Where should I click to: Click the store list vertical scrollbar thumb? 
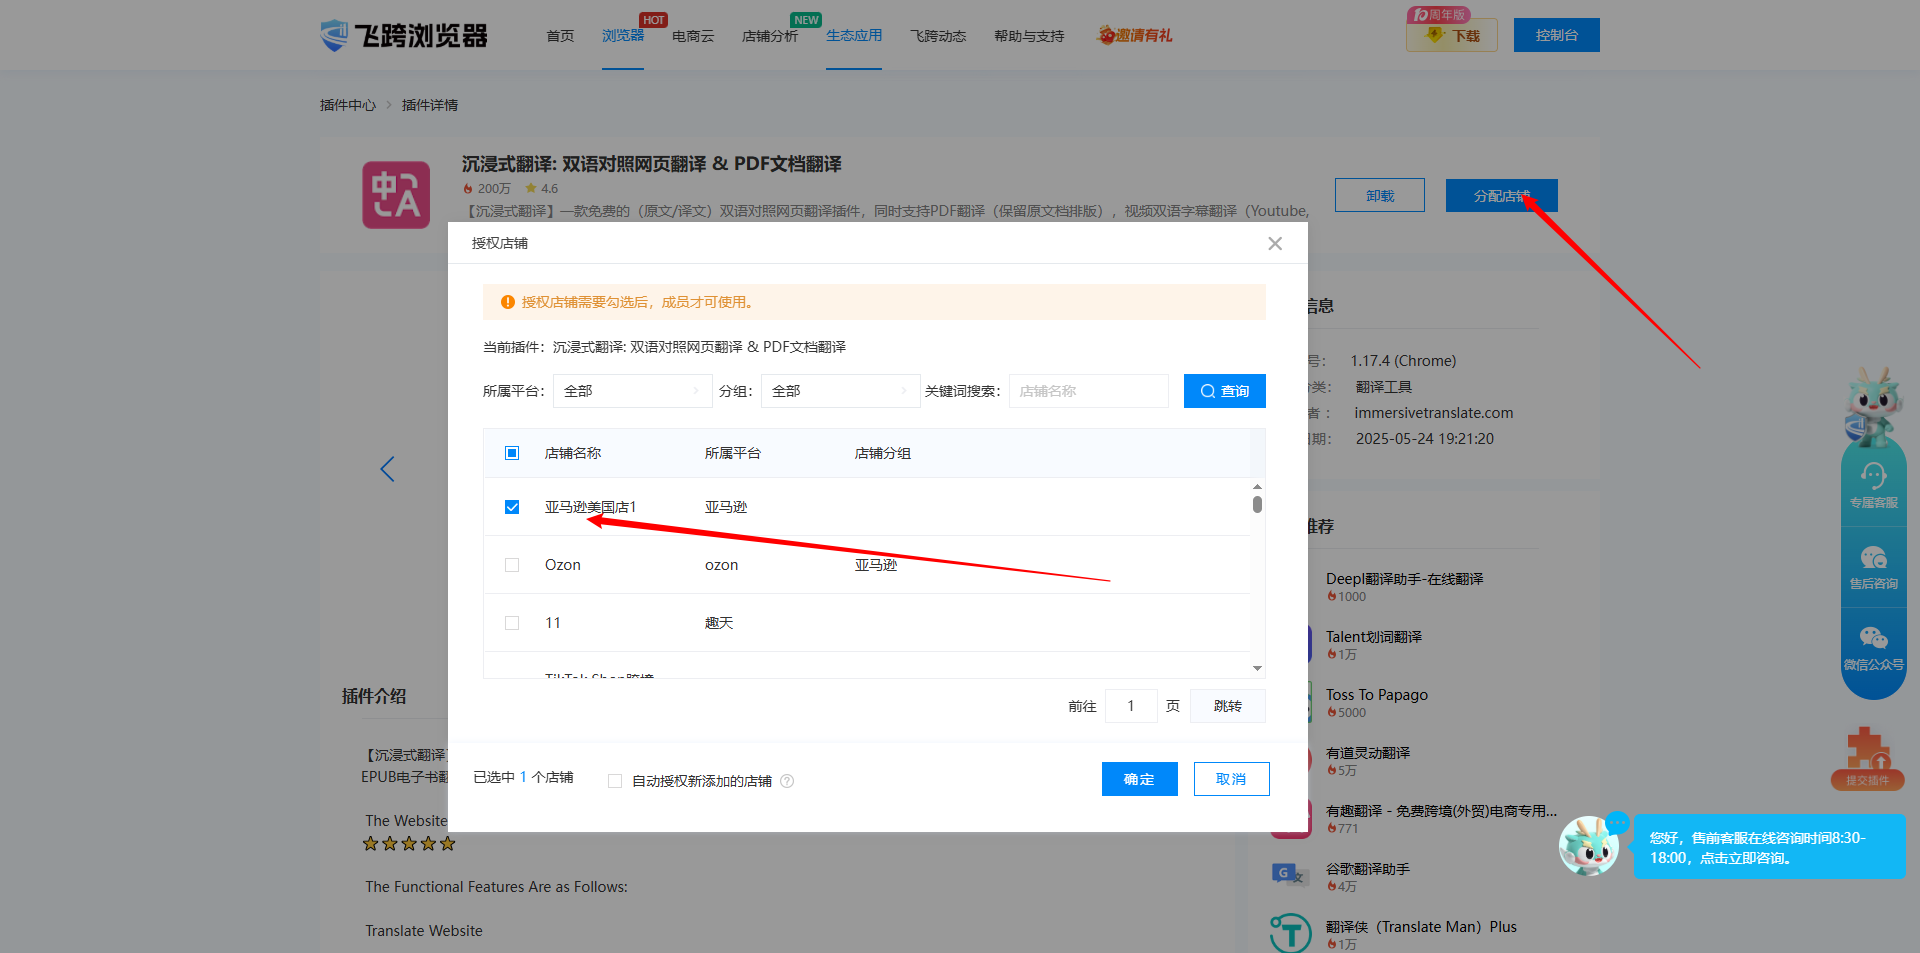[1257, 504]
